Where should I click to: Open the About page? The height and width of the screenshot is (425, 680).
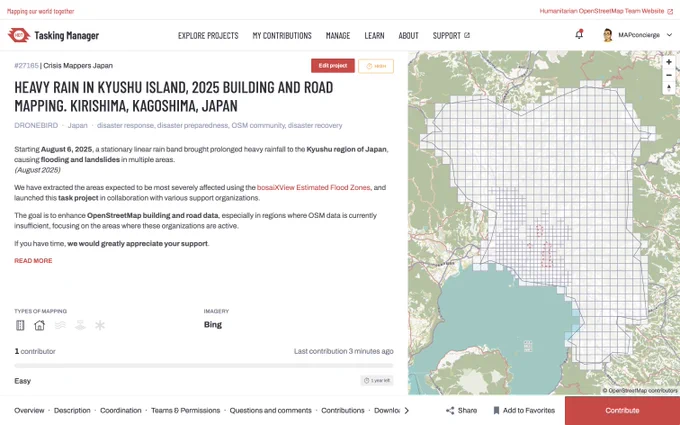pyautogui.click(x=409, y=36)
